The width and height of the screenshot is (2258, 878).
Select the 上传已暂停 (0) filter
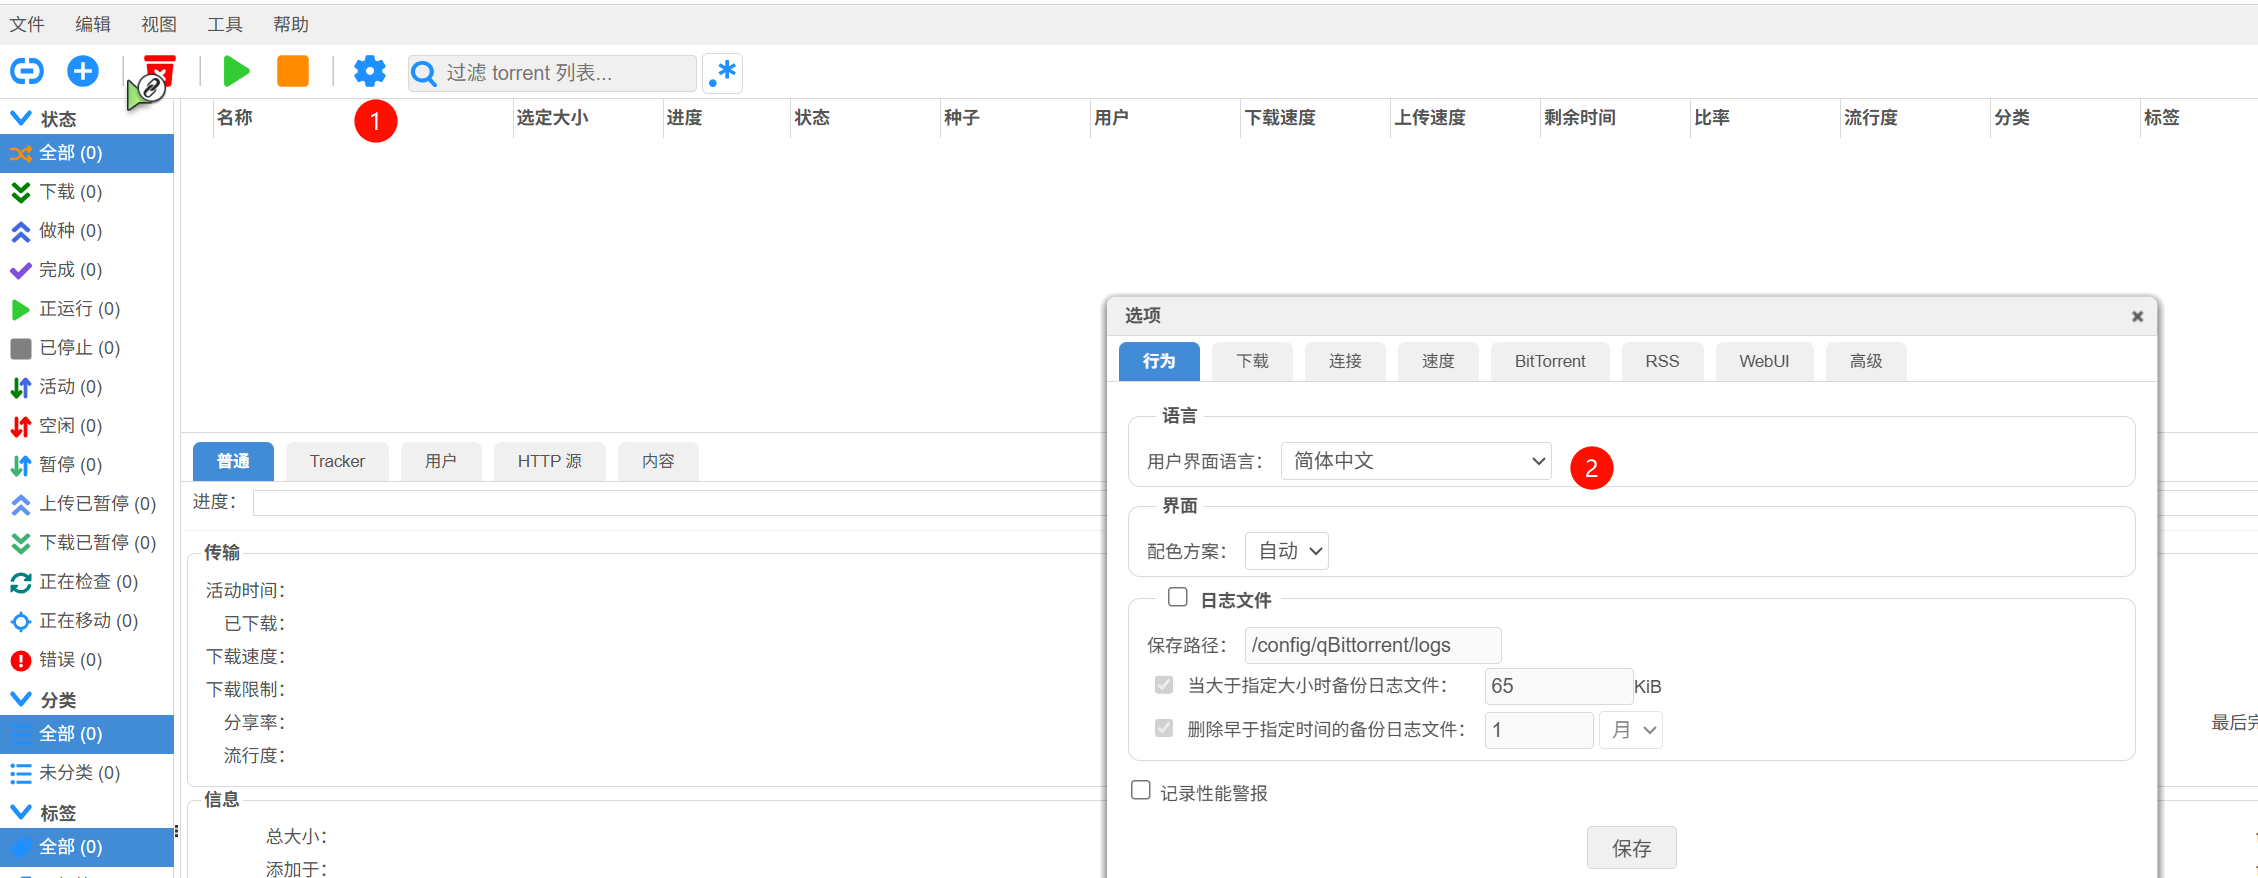pyautogui.click(x=87, y=504)
